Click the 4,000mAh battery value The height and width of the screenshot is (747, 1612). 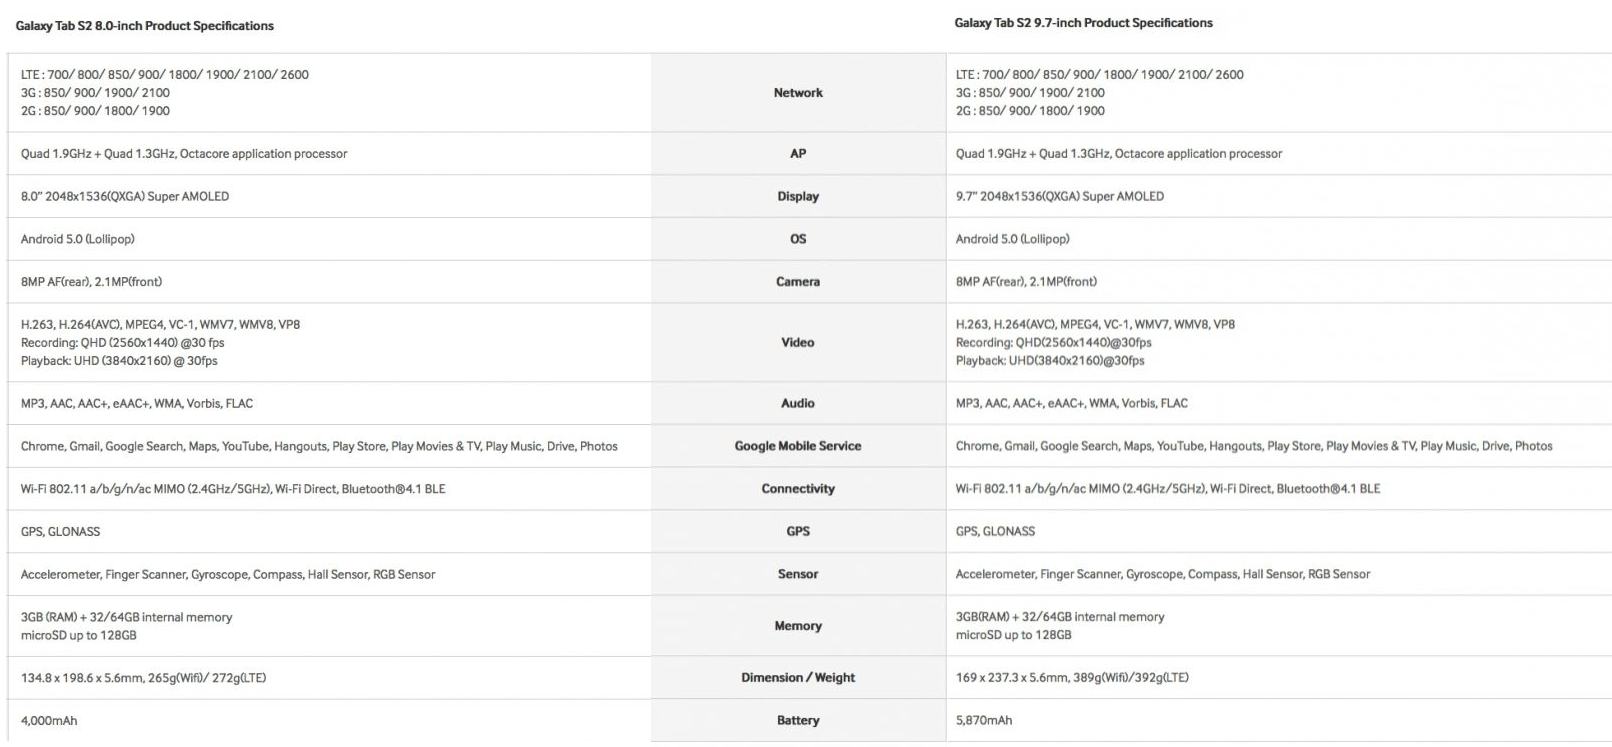pyautogui.click(x=49, y=721)
